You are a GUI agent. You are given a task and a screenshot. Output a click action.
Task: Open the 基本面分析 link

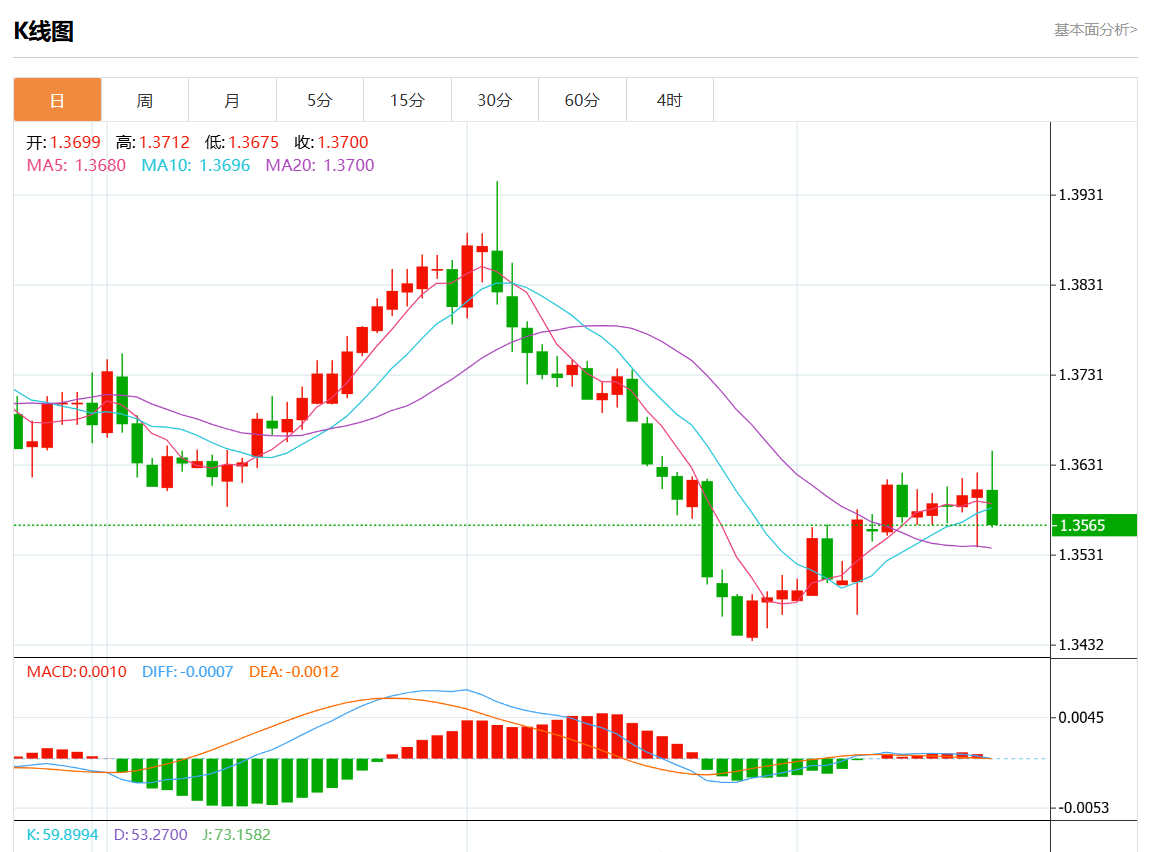(1095, 30)
